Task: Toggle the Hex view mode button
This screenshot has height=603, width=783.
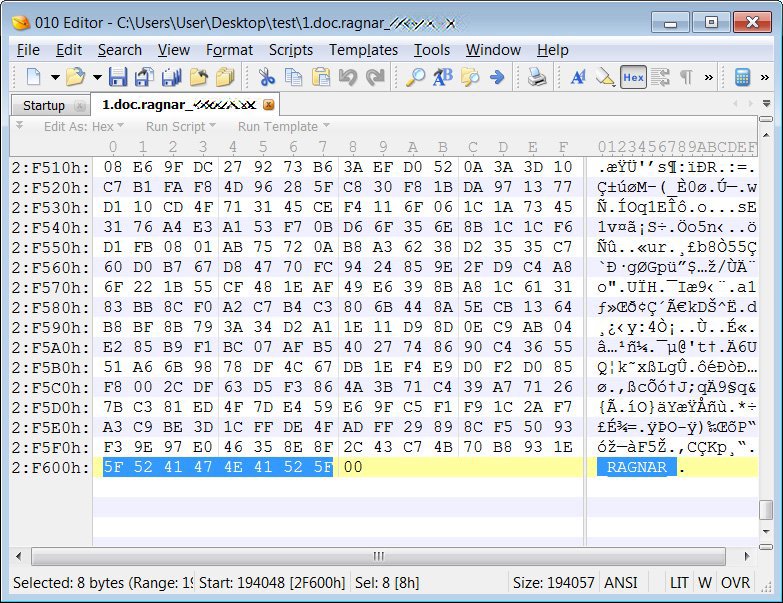Action: point(633,77)
